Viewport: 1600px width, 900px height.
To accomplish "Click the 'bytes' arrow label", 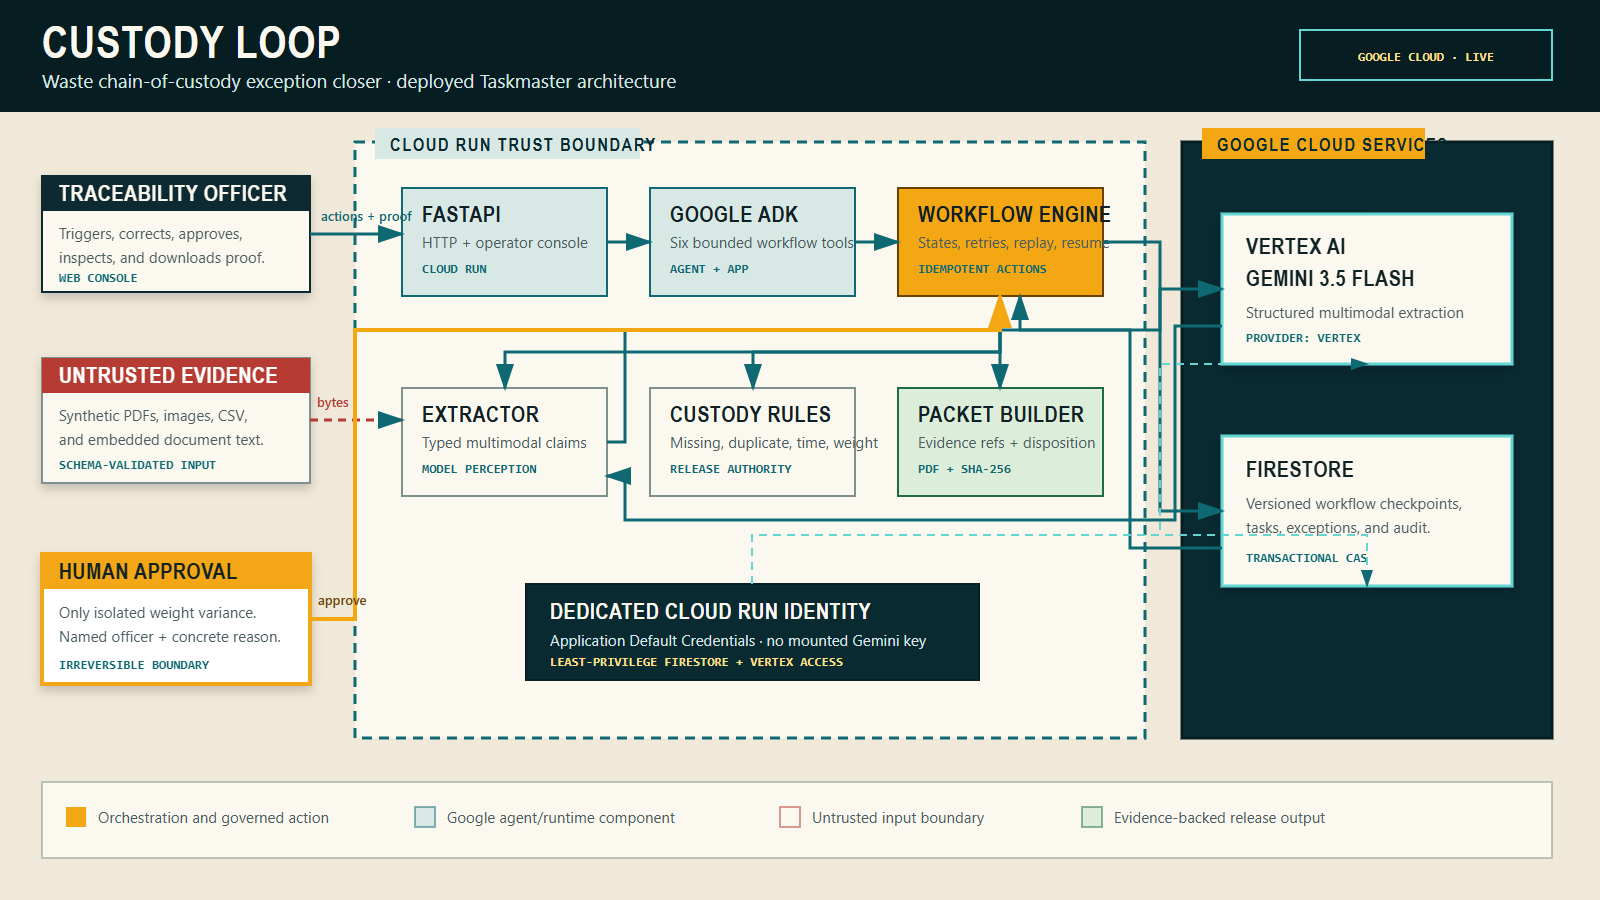I will [x=333, y=403].
